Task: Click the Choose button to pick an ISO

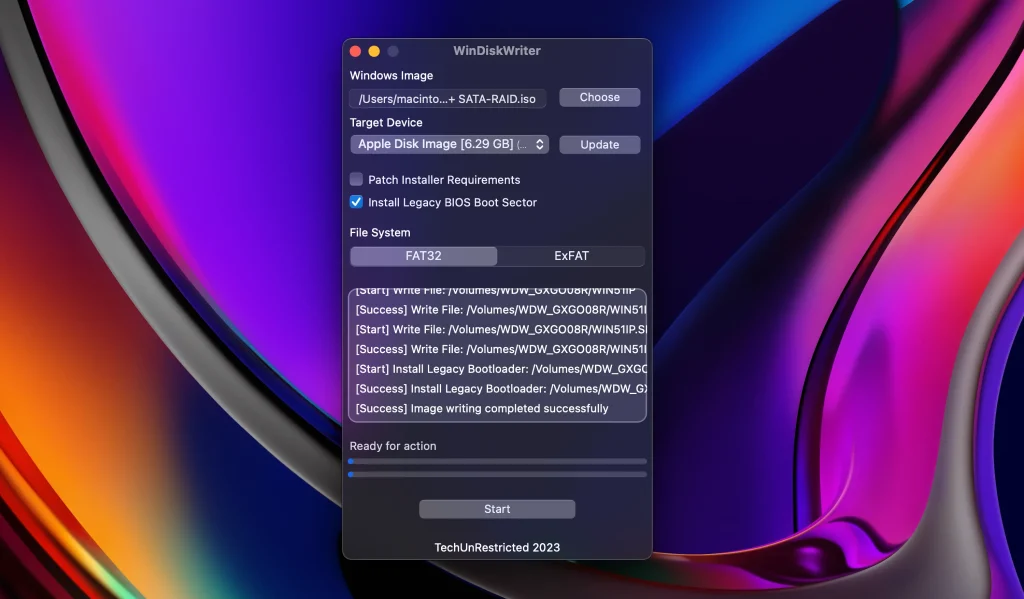Action: tap(599, 97)
